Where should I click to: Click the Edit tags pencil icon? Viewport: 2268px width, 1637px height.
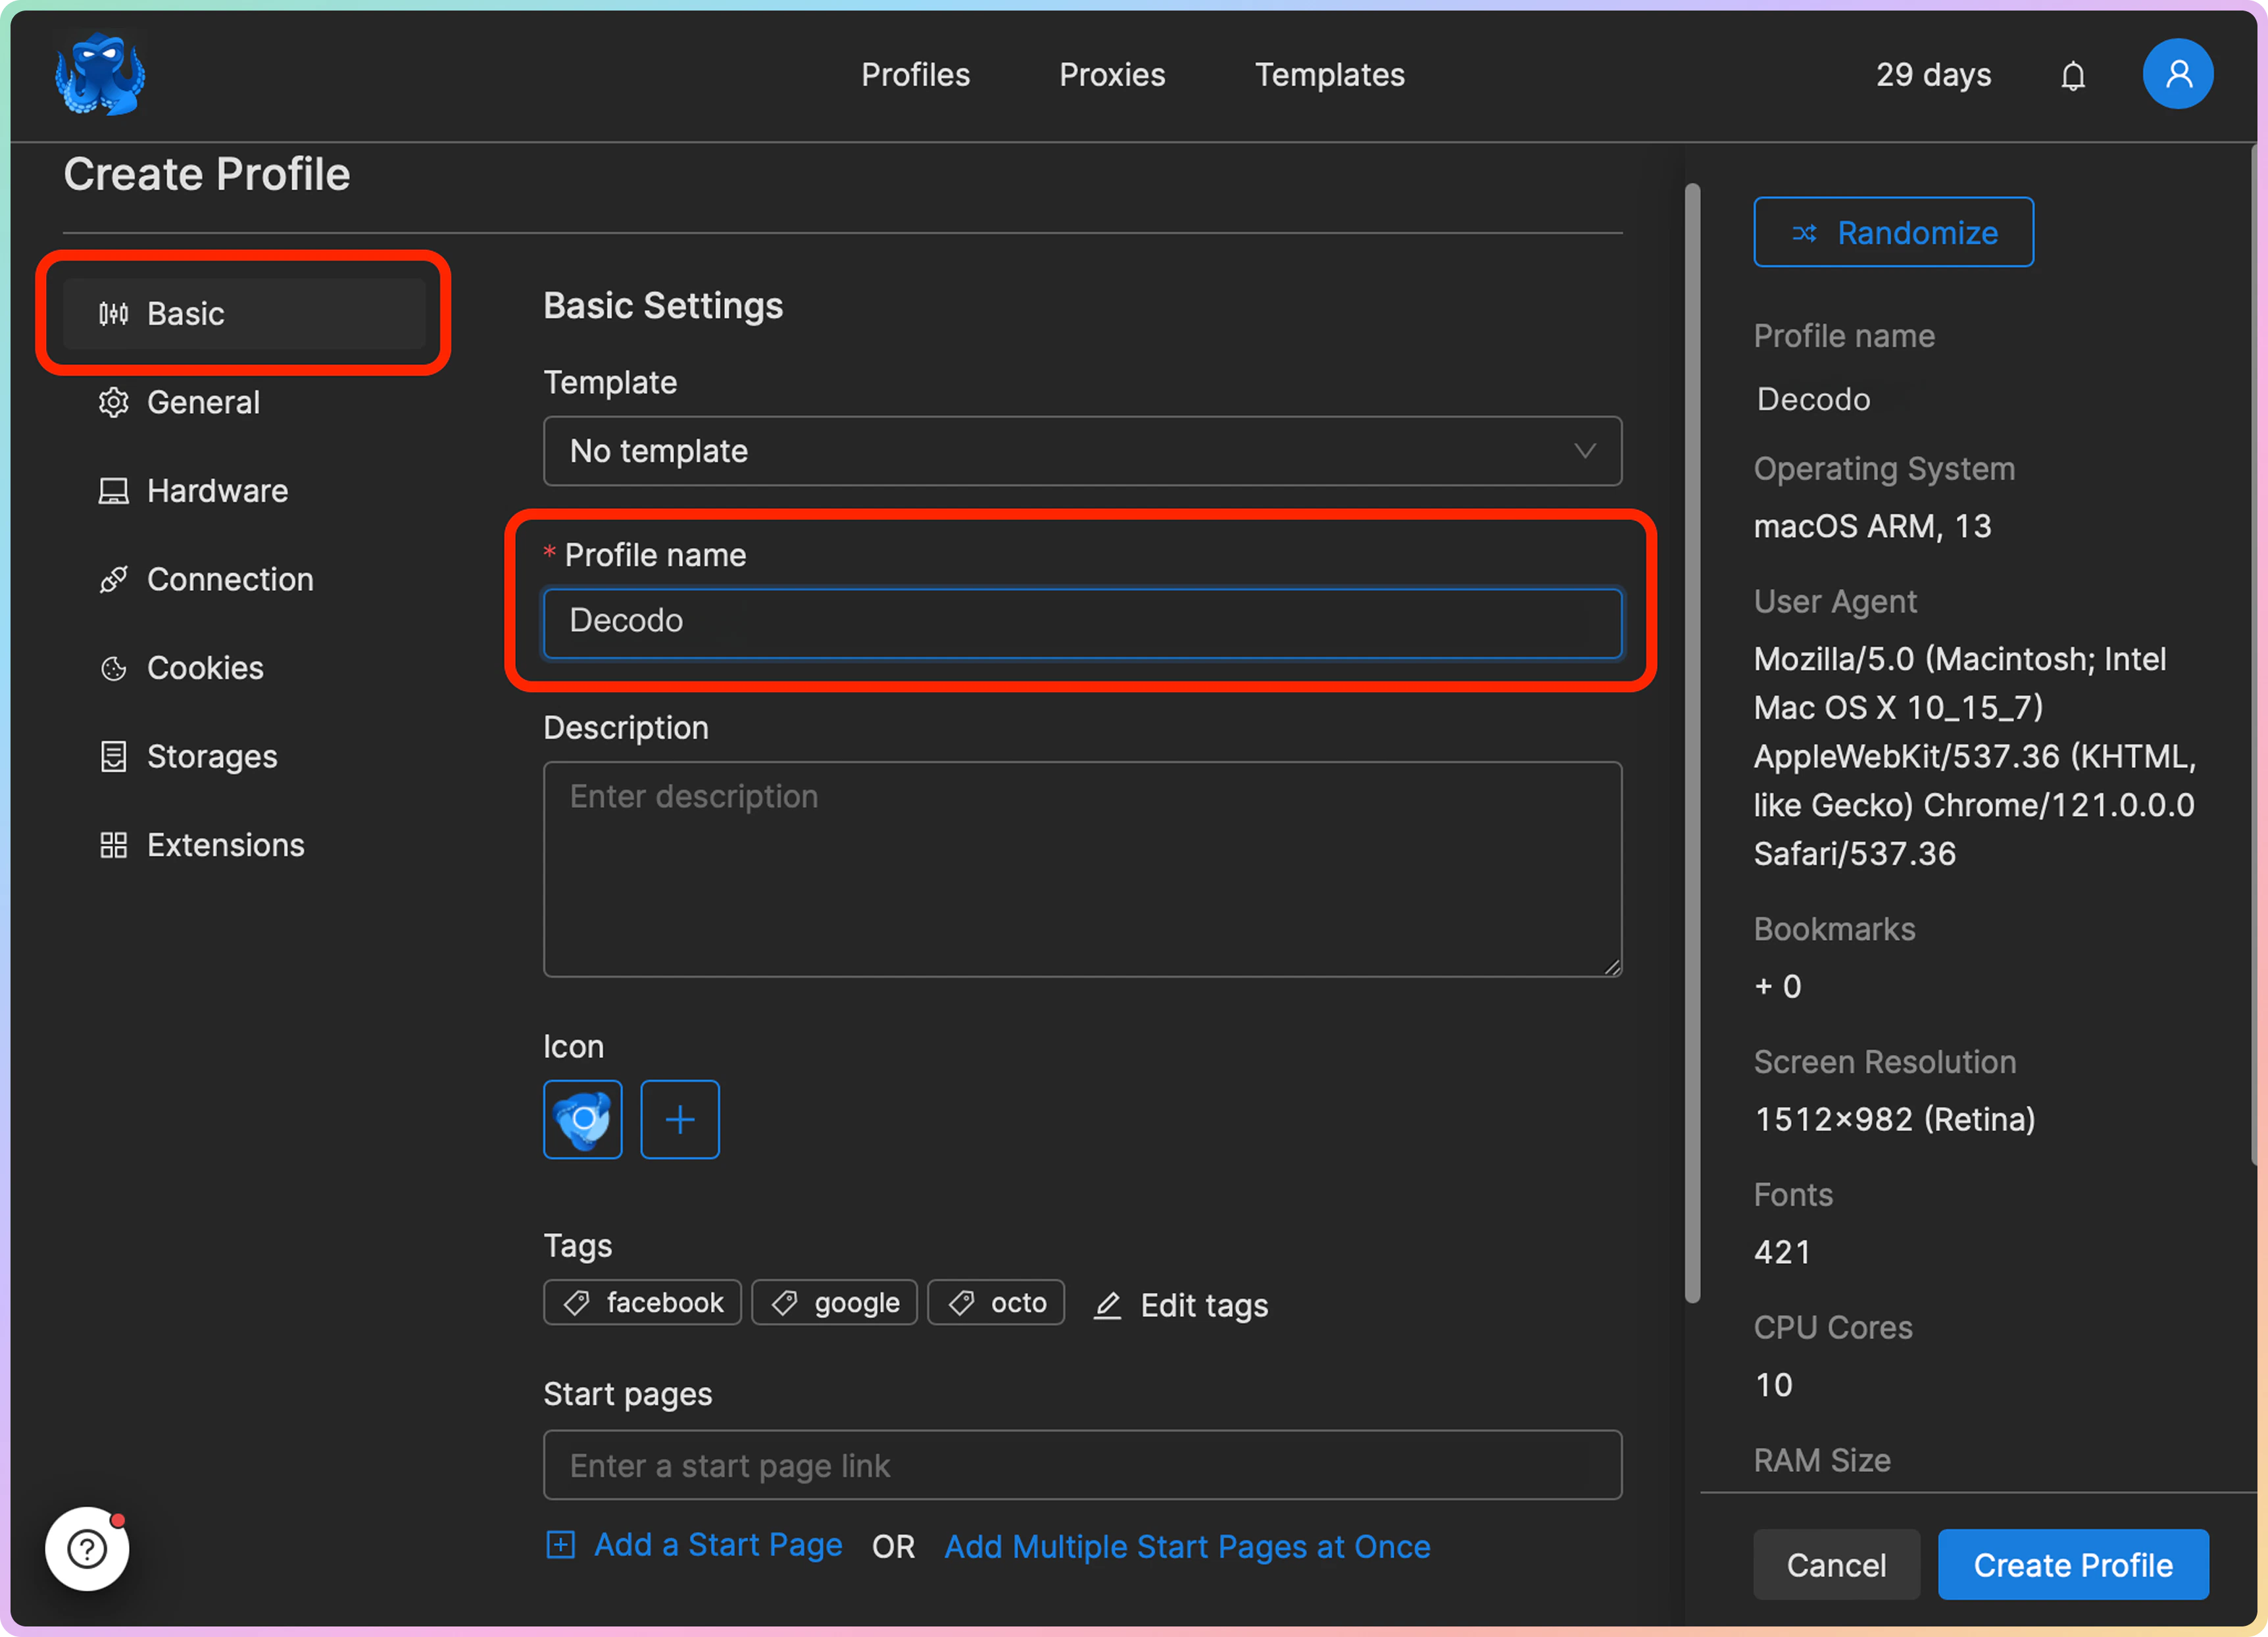[1108, 1305]
